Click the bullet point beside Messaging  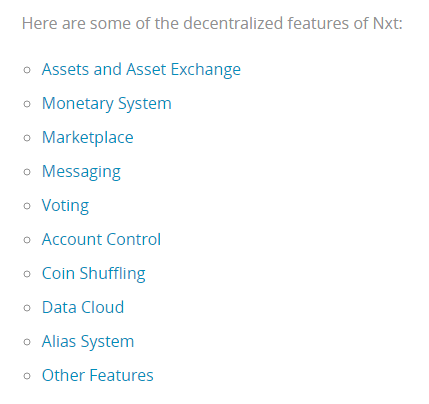27,172
